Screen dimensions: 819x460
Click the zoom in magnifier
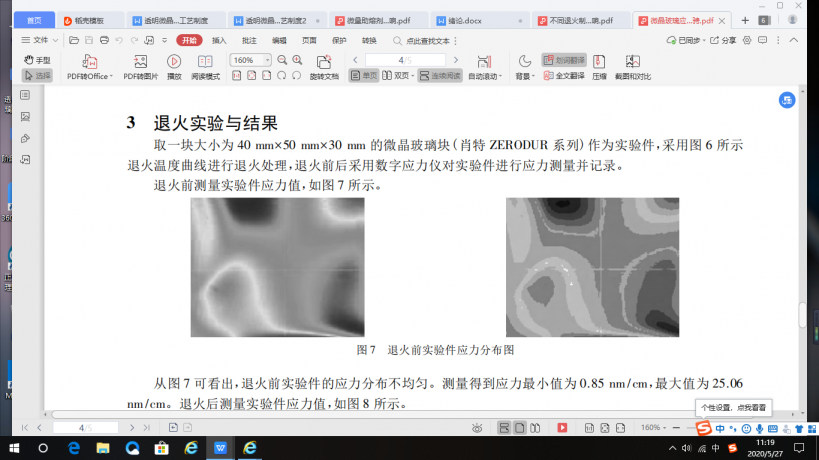(x=297, y=60)
